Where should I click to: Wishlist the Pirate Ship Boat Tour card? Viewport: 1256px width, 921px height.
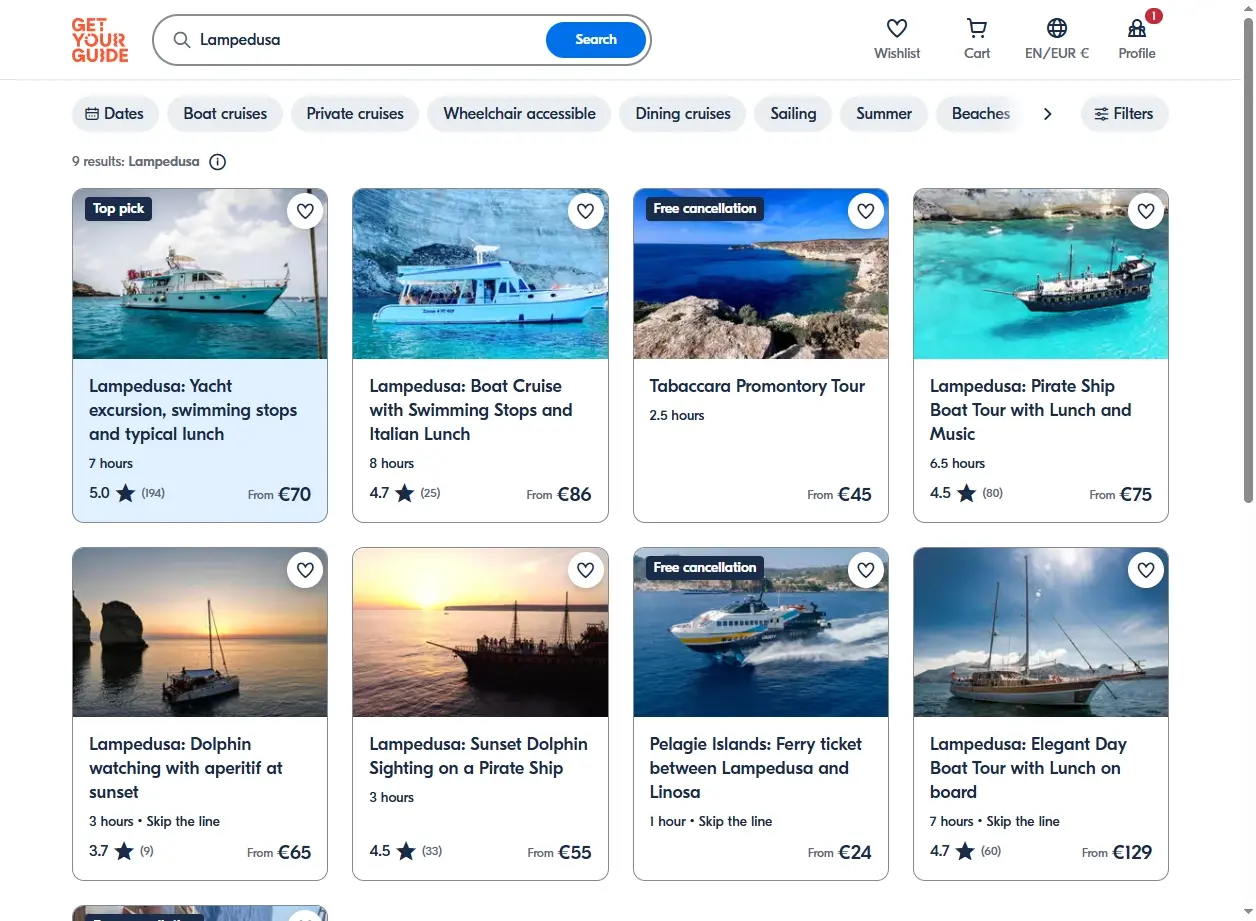[x=1146, y=211]
